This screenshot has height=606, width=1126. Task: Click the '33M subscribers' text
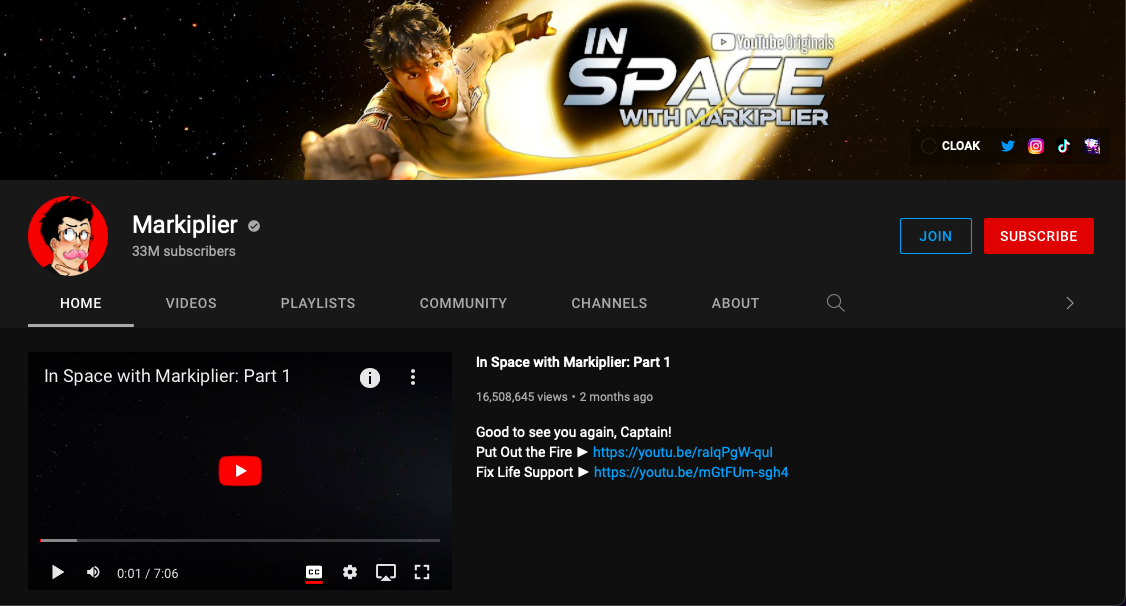click(184, 251)
